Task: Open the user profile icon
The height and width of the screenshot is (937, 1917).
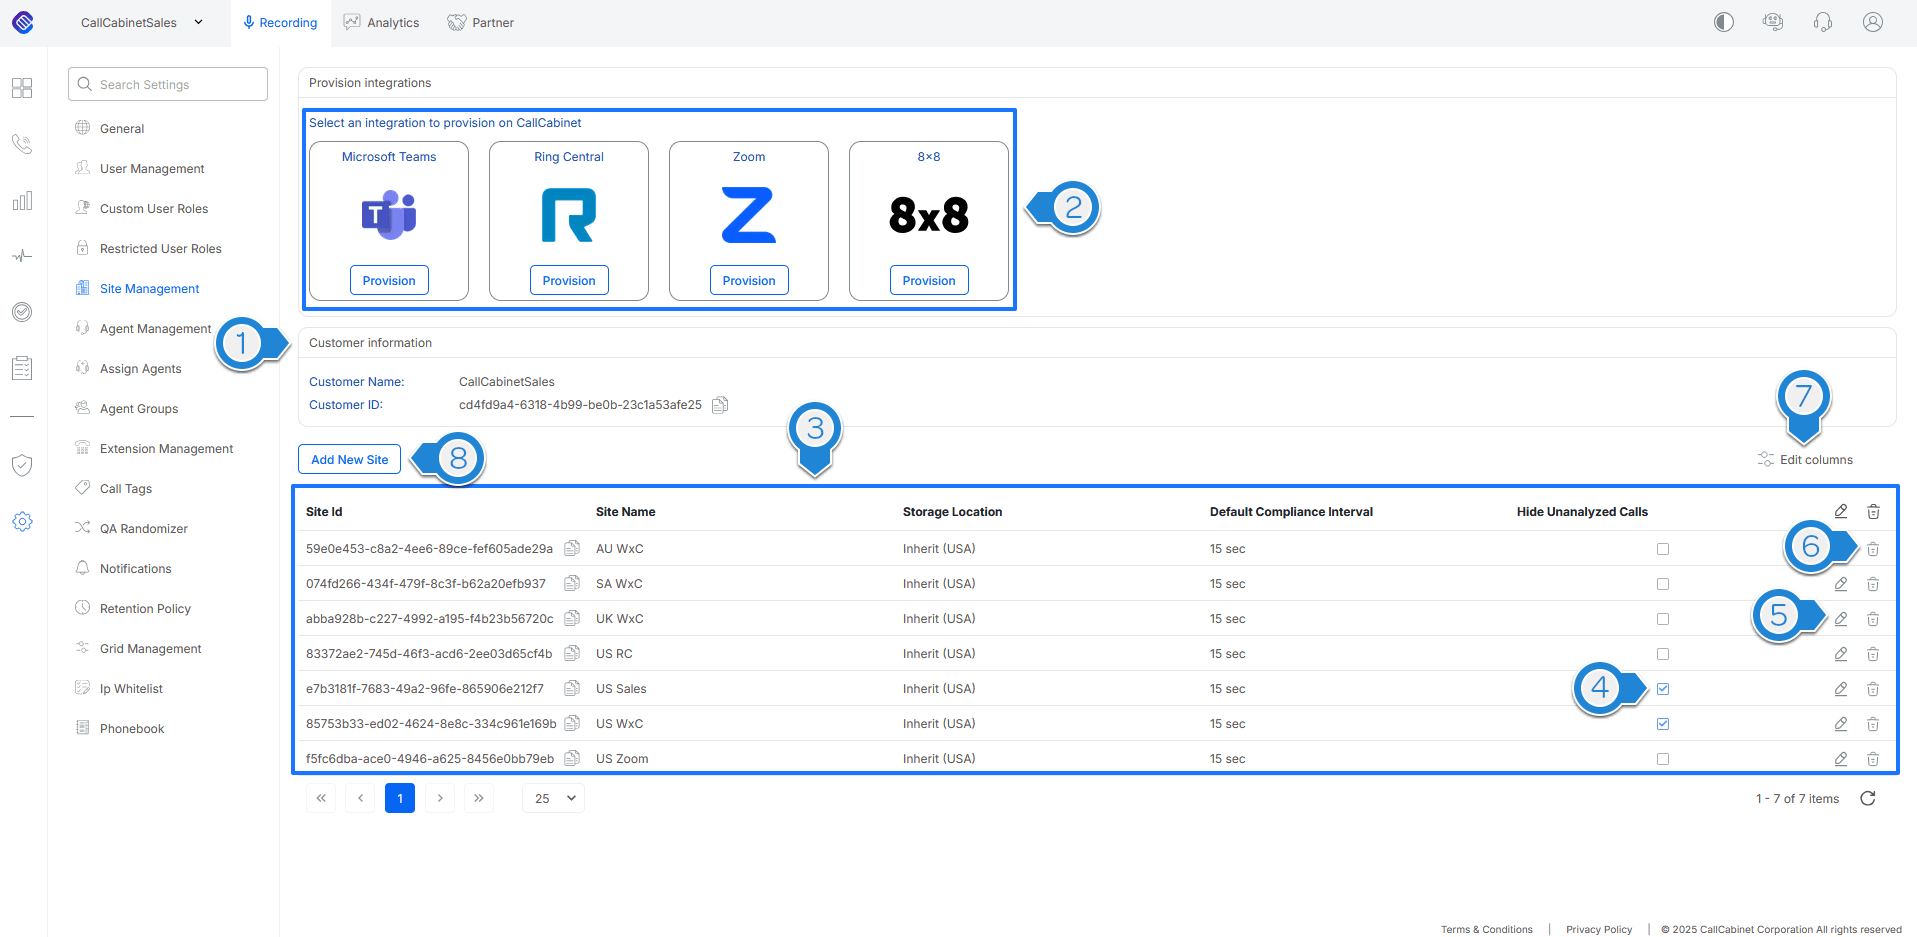Action: pos(1873,22)
